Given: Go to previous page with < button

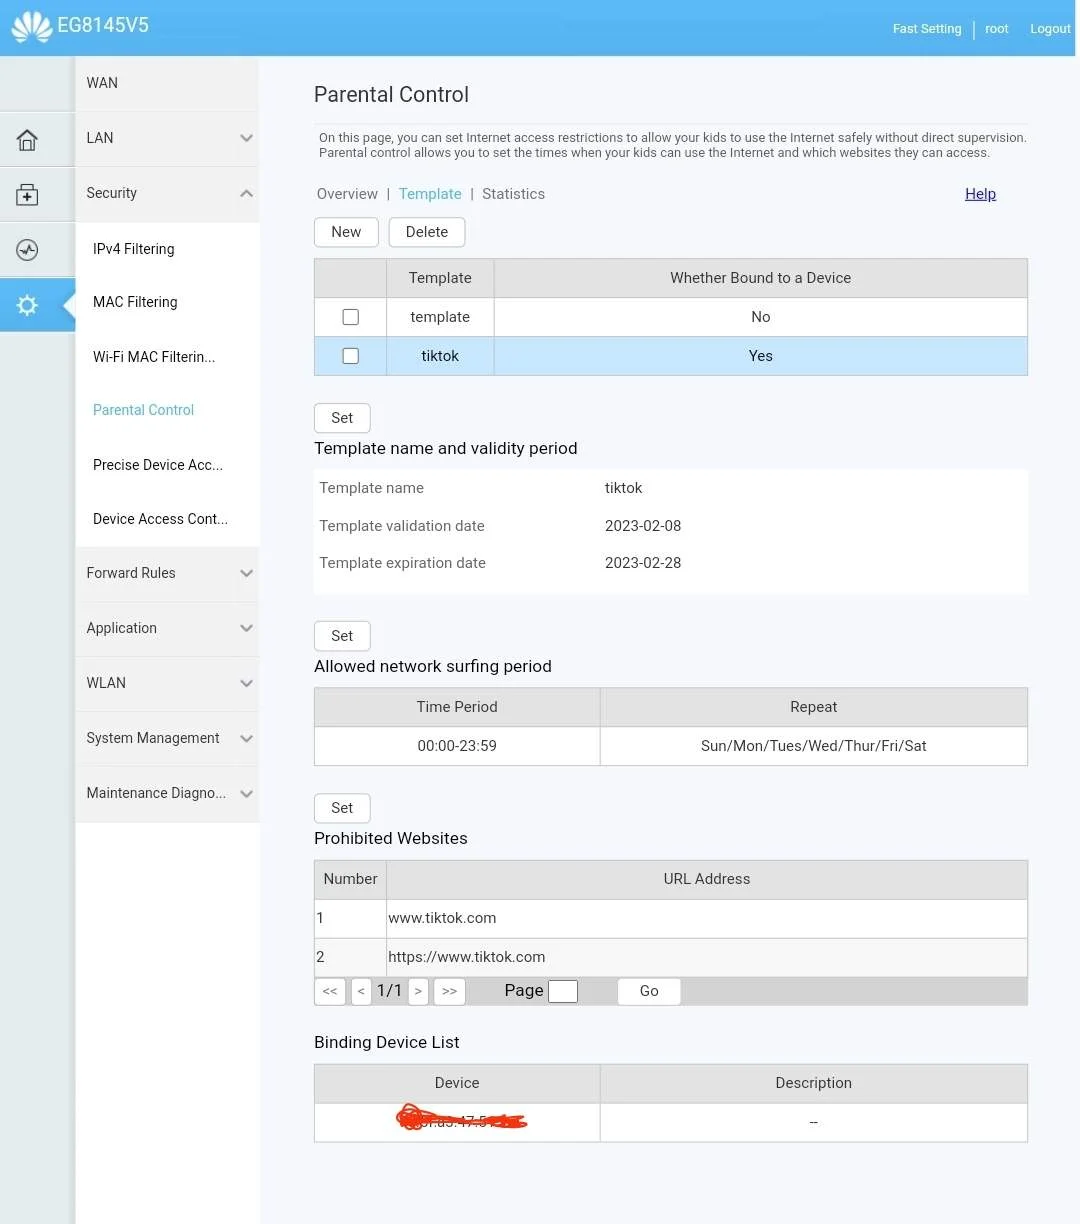Looking at the screenshot, I should click(361, 991).
